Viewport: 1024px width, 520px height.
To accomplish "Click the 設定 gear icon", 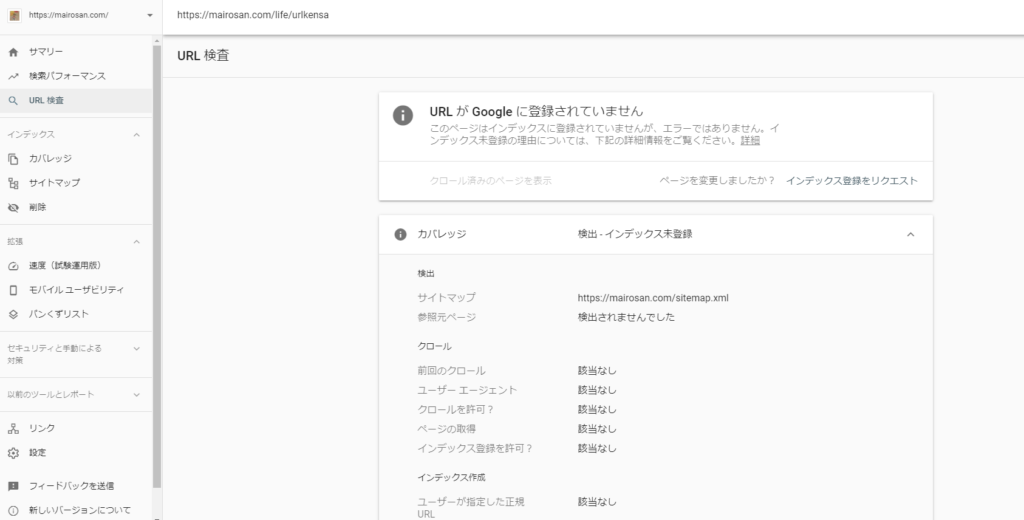I will (13, 452).
